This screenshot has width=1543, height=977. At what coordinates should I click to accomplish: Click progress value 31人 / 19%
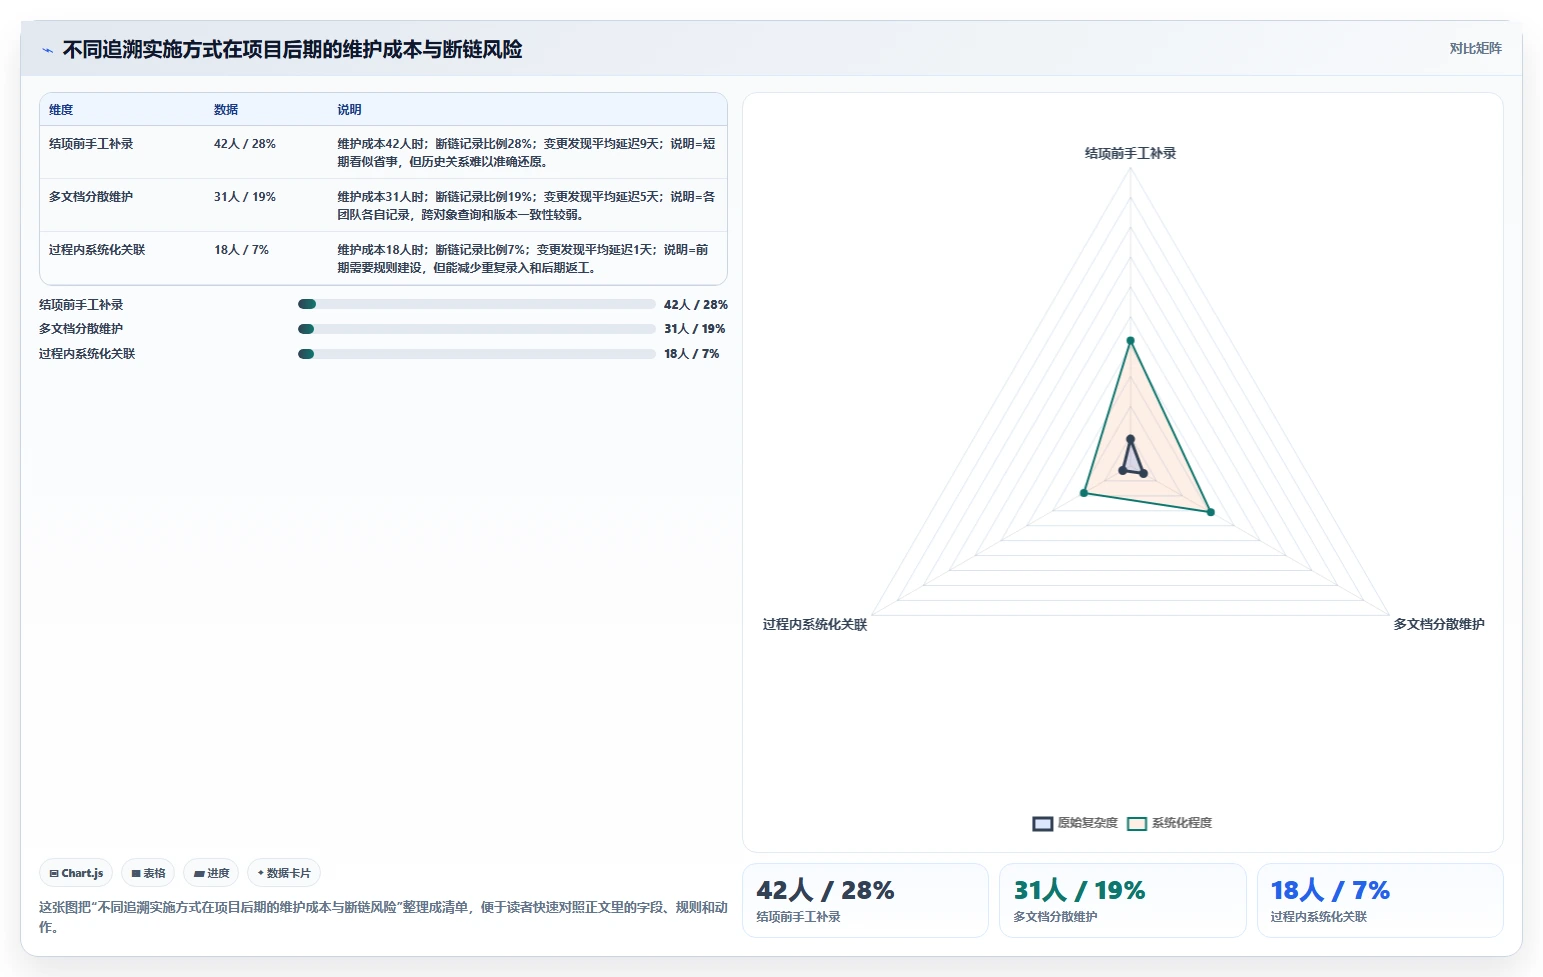pos(694,329)
